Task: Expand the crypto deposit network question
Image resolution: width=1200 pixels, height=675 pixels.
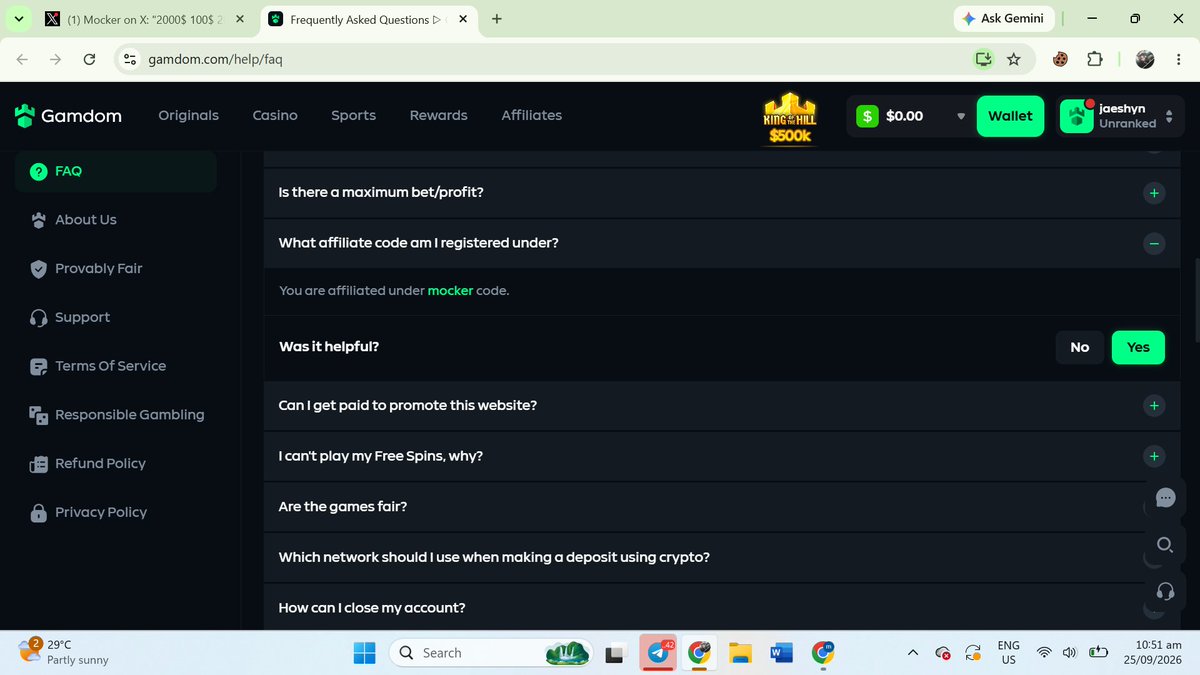Action: click(x=720, y=557)
